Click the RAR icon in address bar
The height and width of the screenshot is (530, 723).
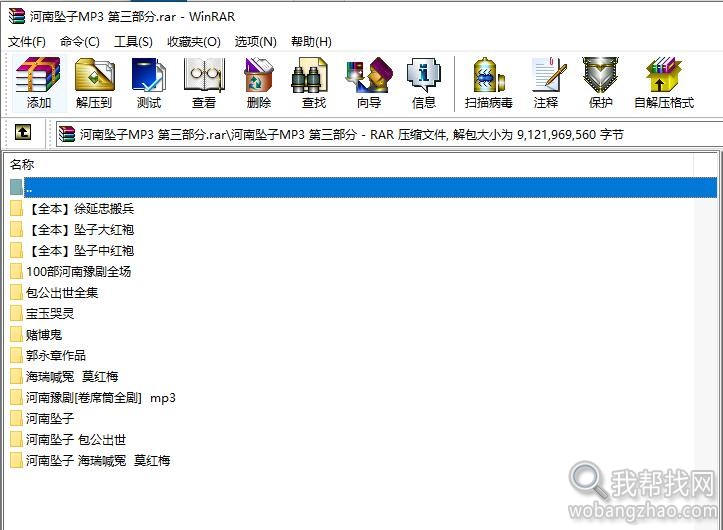coord(67,134)
